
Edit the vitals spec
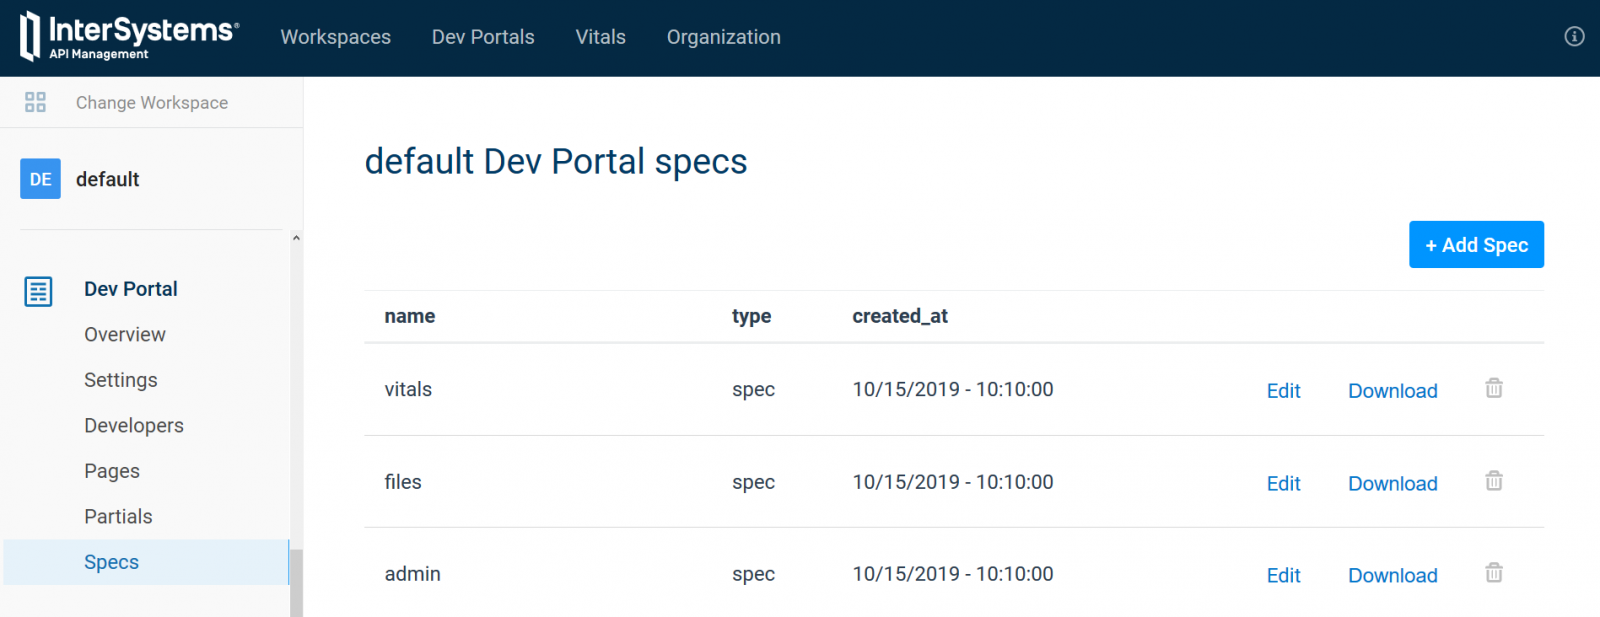point(1283,391)
